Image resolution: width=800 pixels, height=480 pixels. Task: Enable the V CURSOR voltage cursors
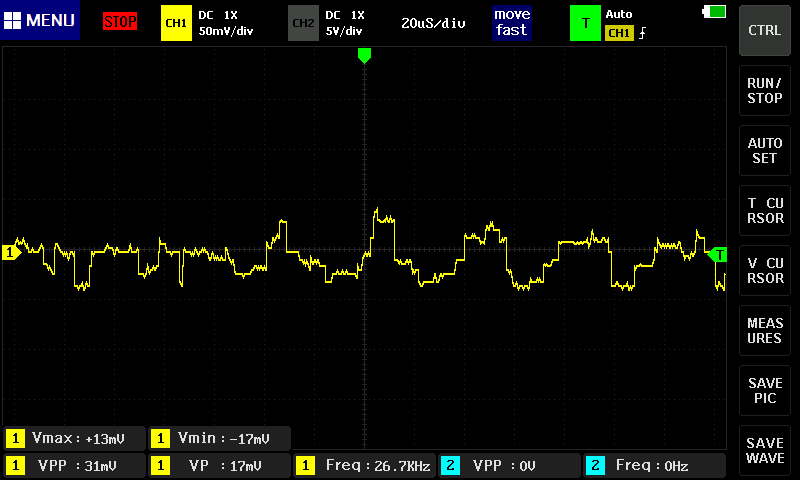pyautogui.click(x=764, y=270)
